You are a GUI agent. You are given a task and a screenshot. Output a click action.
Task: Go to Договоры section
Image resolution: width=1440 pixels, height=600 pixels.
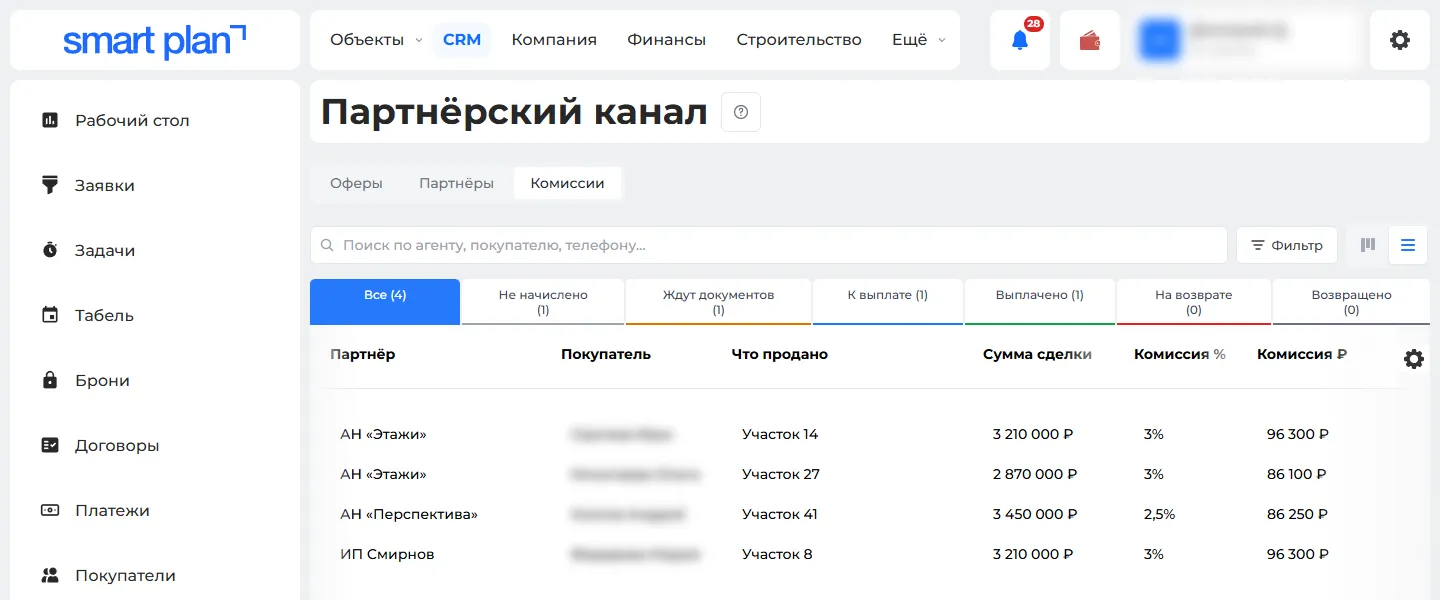117,445
